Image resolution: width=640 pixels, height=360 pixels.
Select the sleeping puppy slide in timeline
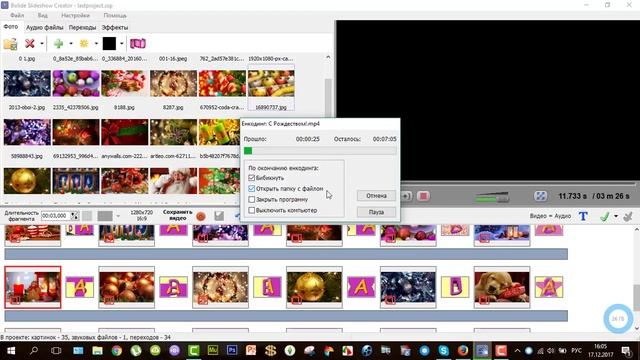tap(502, 287)
